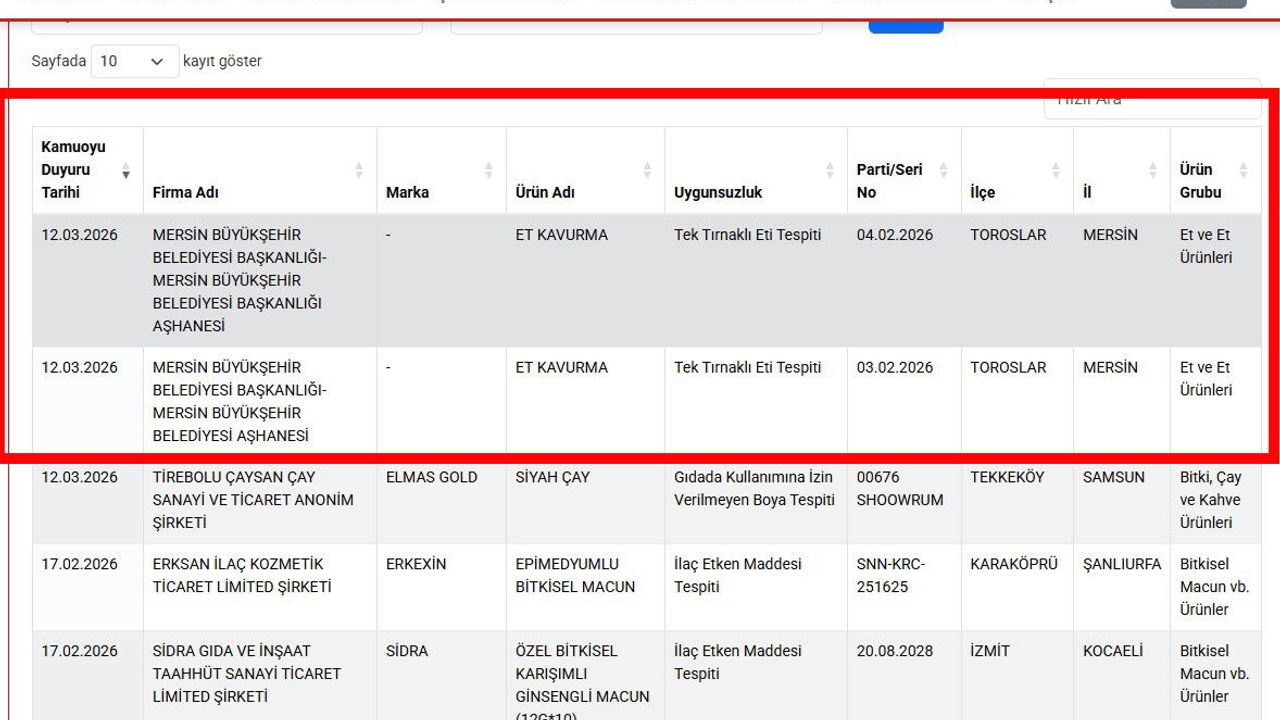Sort by Ürün Adı using arrows icon
Screen dimensions: 1280x720
click(x=647, y=171)
